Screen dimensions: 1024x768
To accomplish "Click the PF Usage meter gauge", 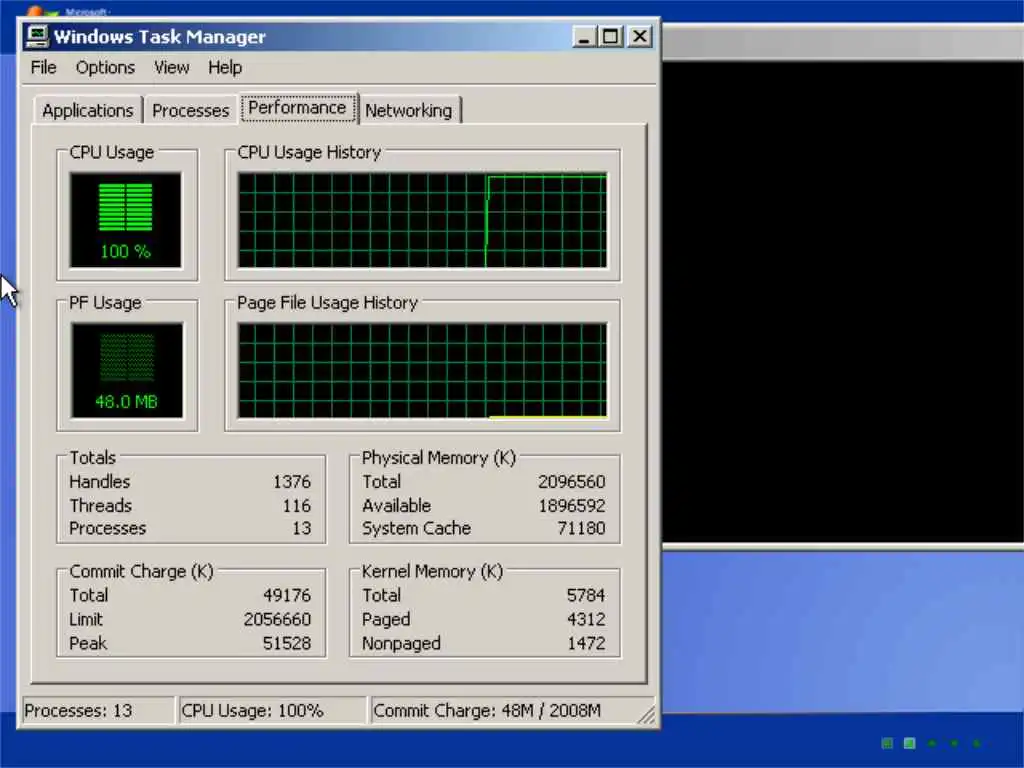I will click(x=127, y=370).
